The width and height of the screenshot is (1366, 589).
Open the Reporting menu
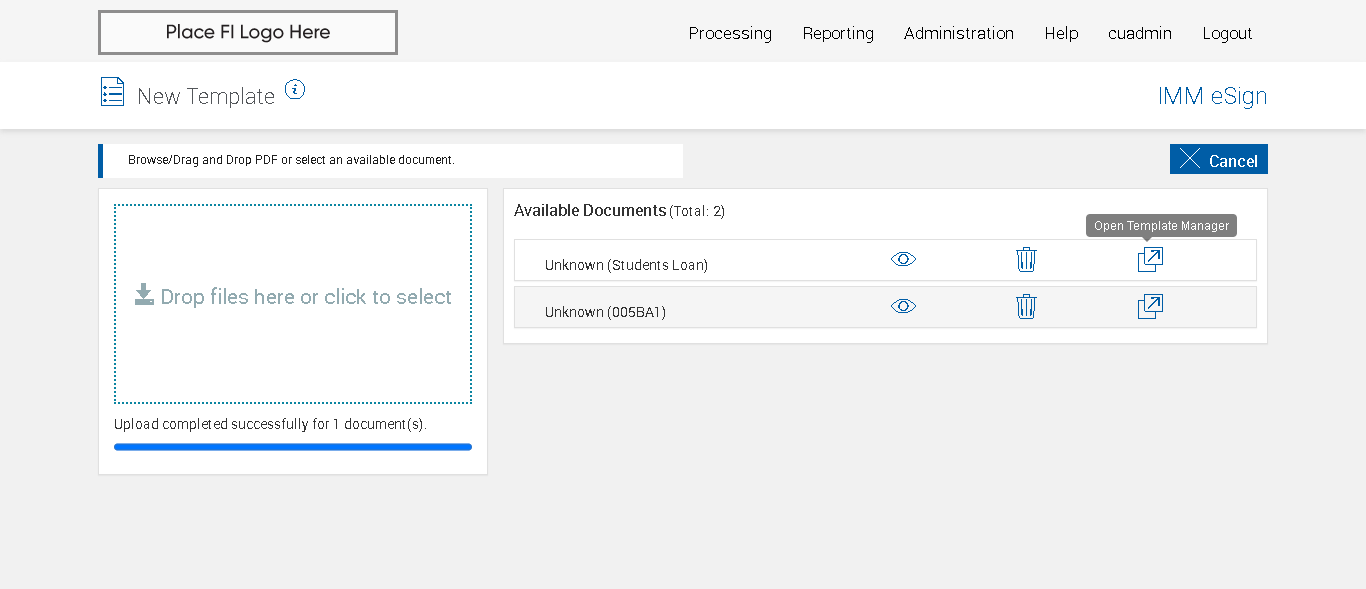coord(838,33)
